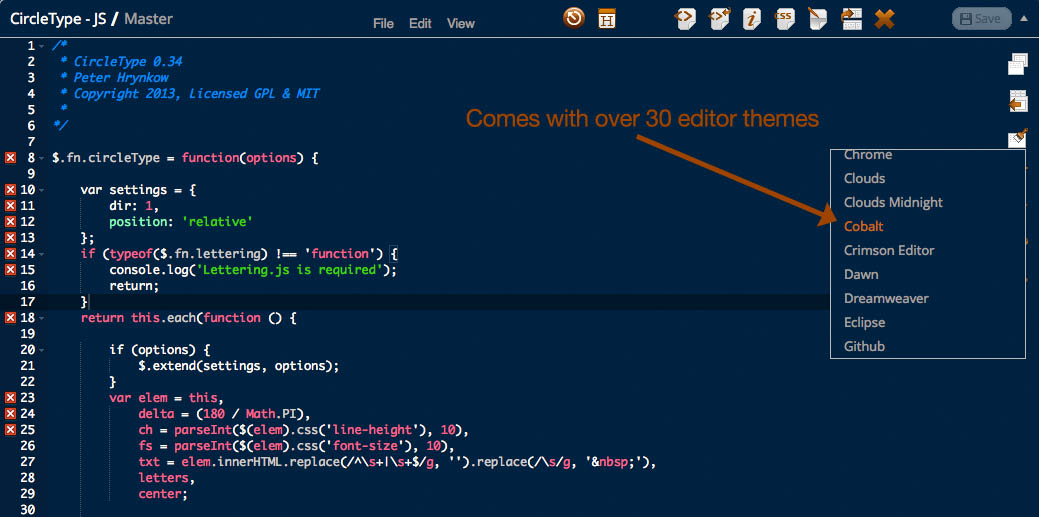The width and height of the screenshot is (1039, 517).
Task: Collapse the code fold at line 10
Action: (40, 190)
